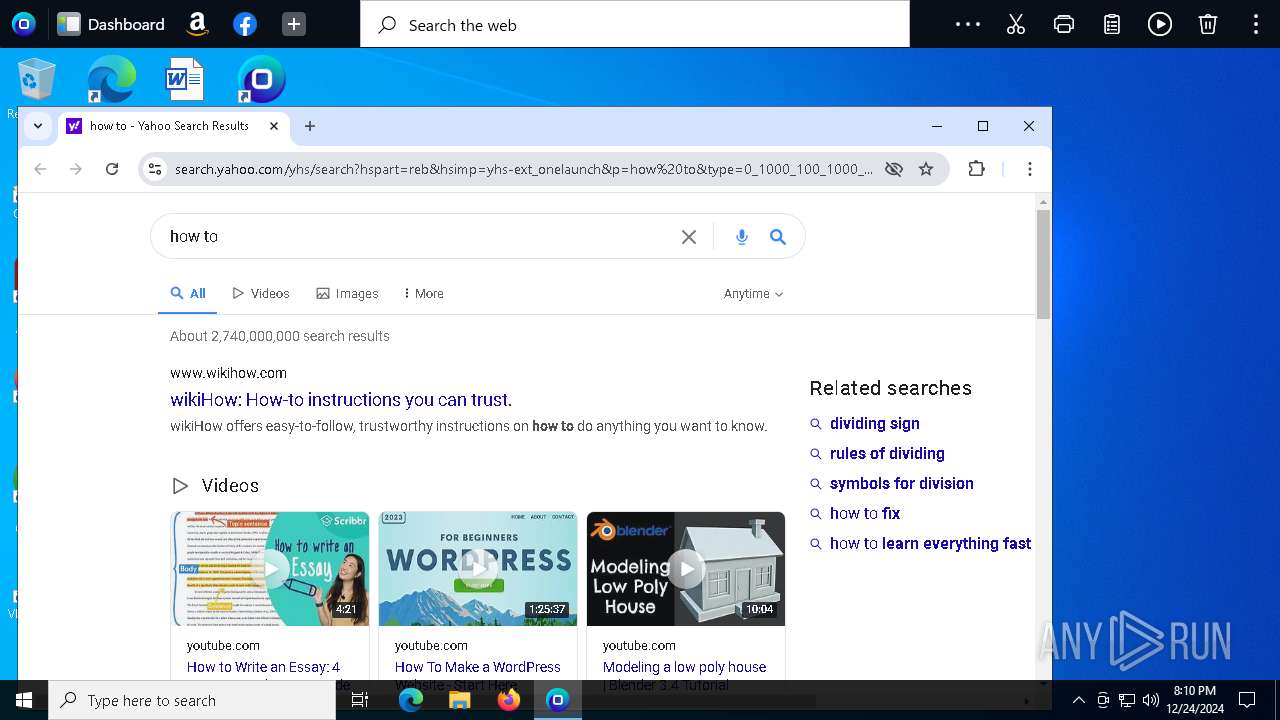1280x720 pixels.
Task: Open a new browser tab
Action: tap(310, 126)
